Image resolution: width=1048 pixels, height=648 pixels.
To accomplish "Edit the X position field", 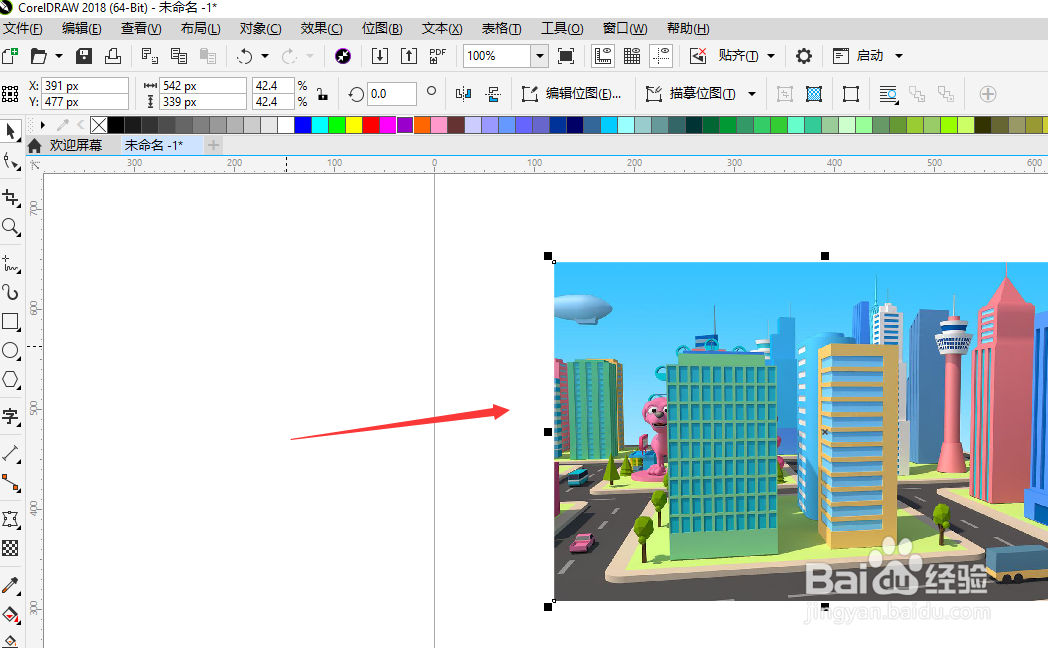I will 85,86.
